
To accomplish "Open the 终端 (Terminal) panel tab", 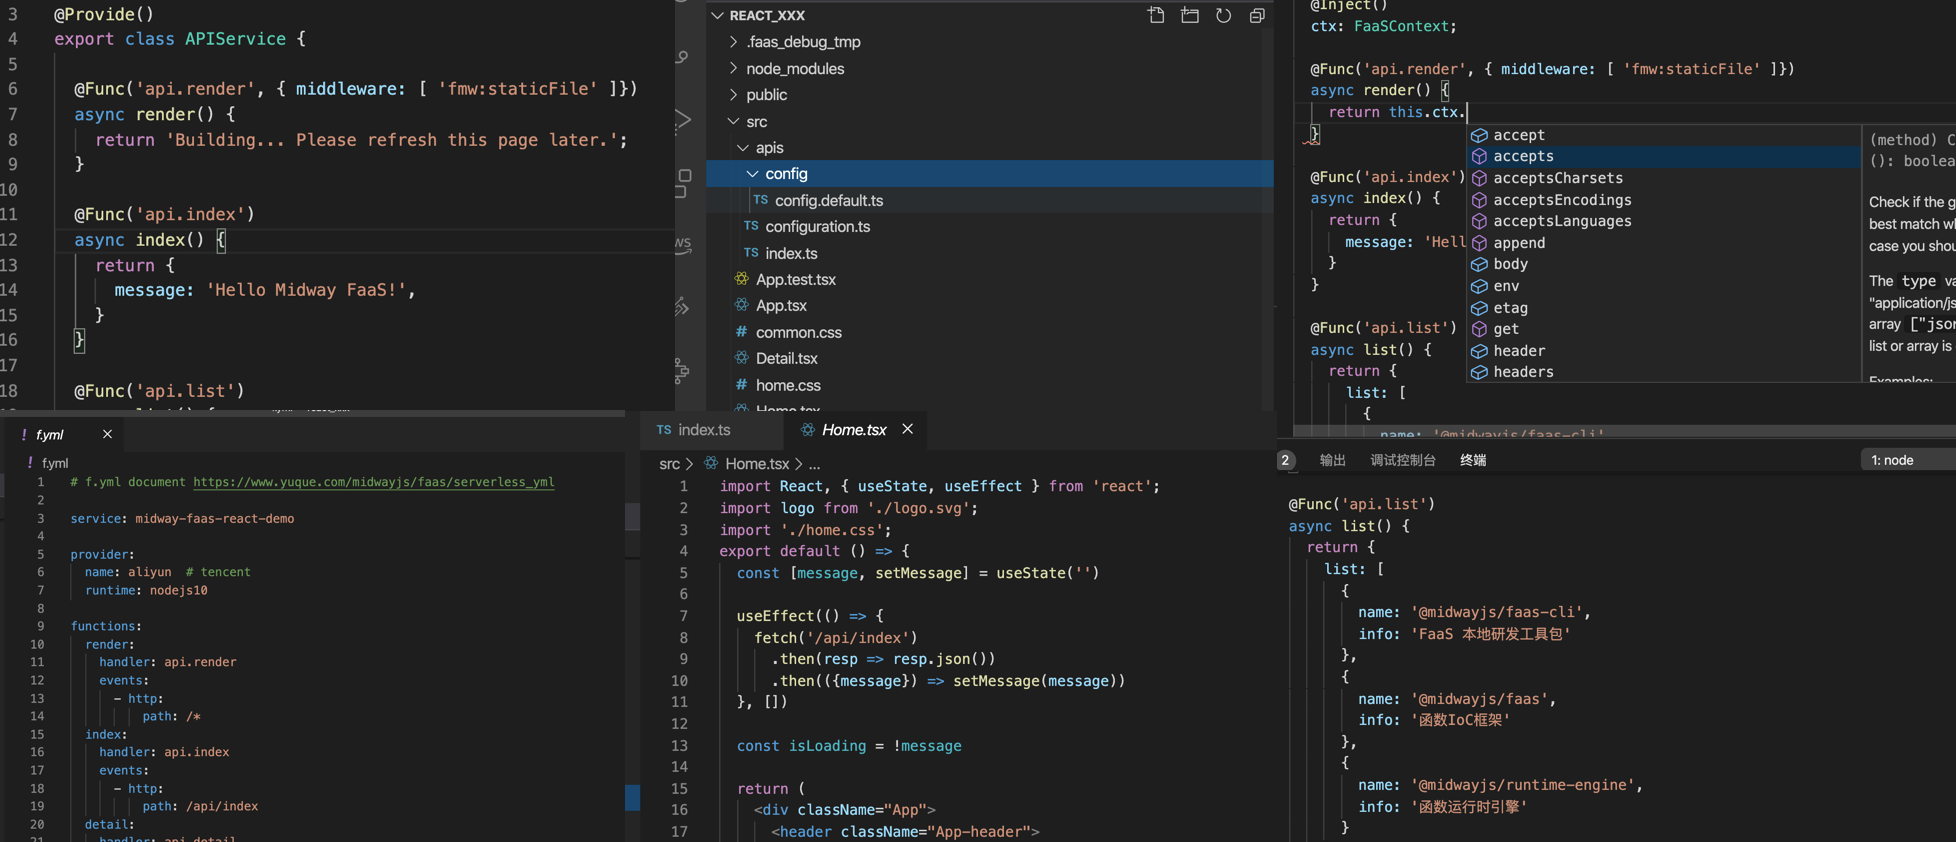I will 1473,460.
